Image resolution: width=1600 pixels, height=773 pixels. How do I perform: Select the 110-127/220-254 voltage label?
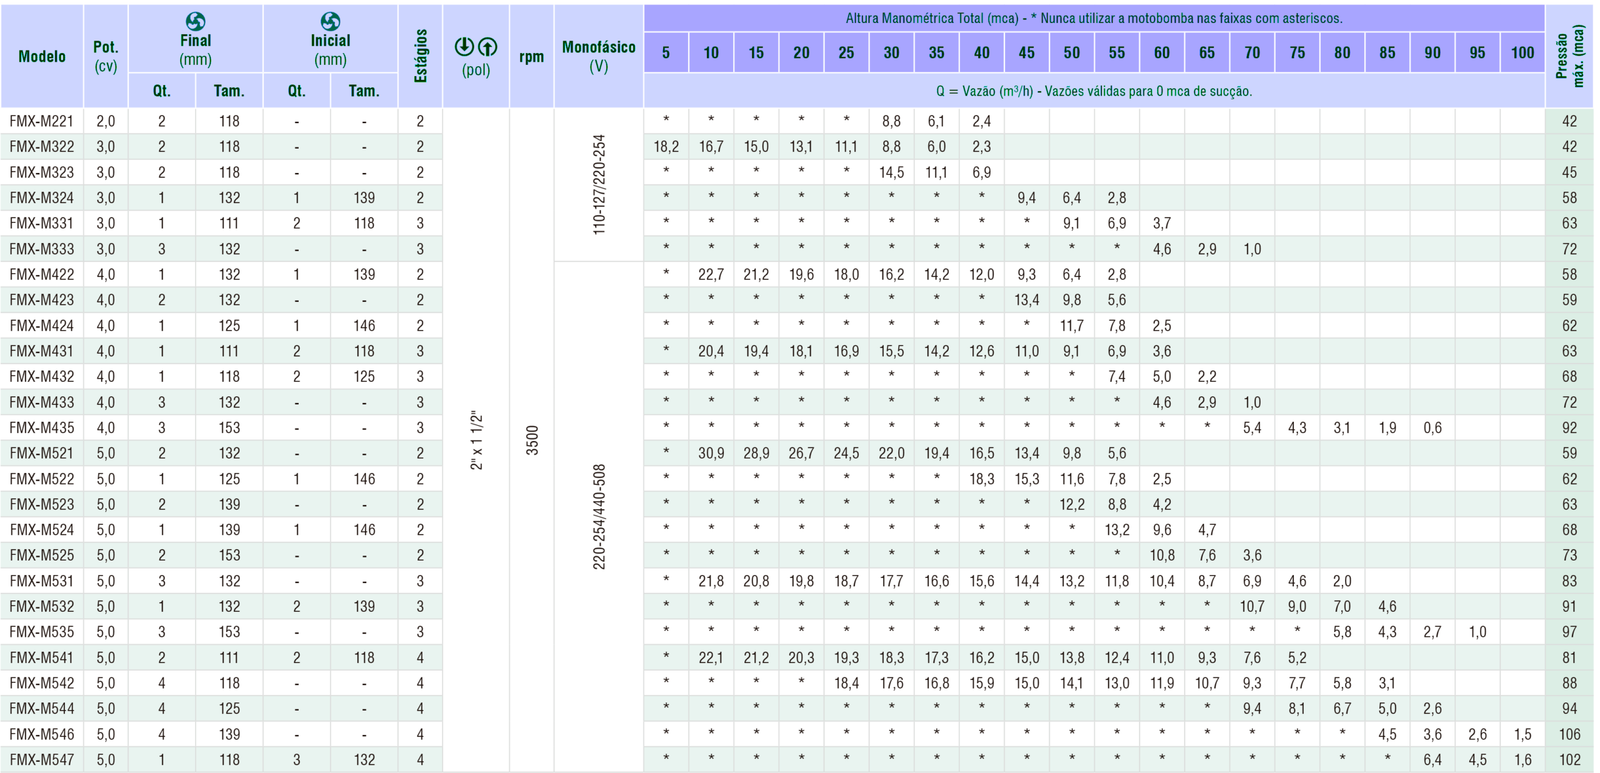pyautogui.click(x=600, y=185)
